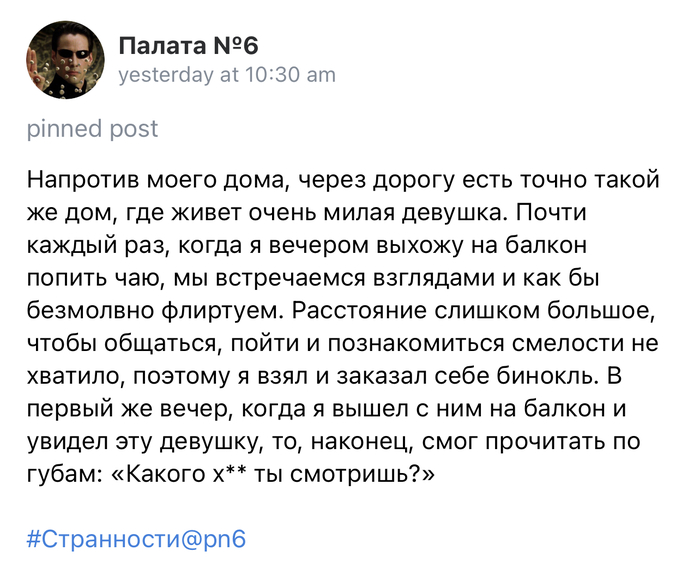Open the #Странности@pn6 hashtag

point(136,539)
